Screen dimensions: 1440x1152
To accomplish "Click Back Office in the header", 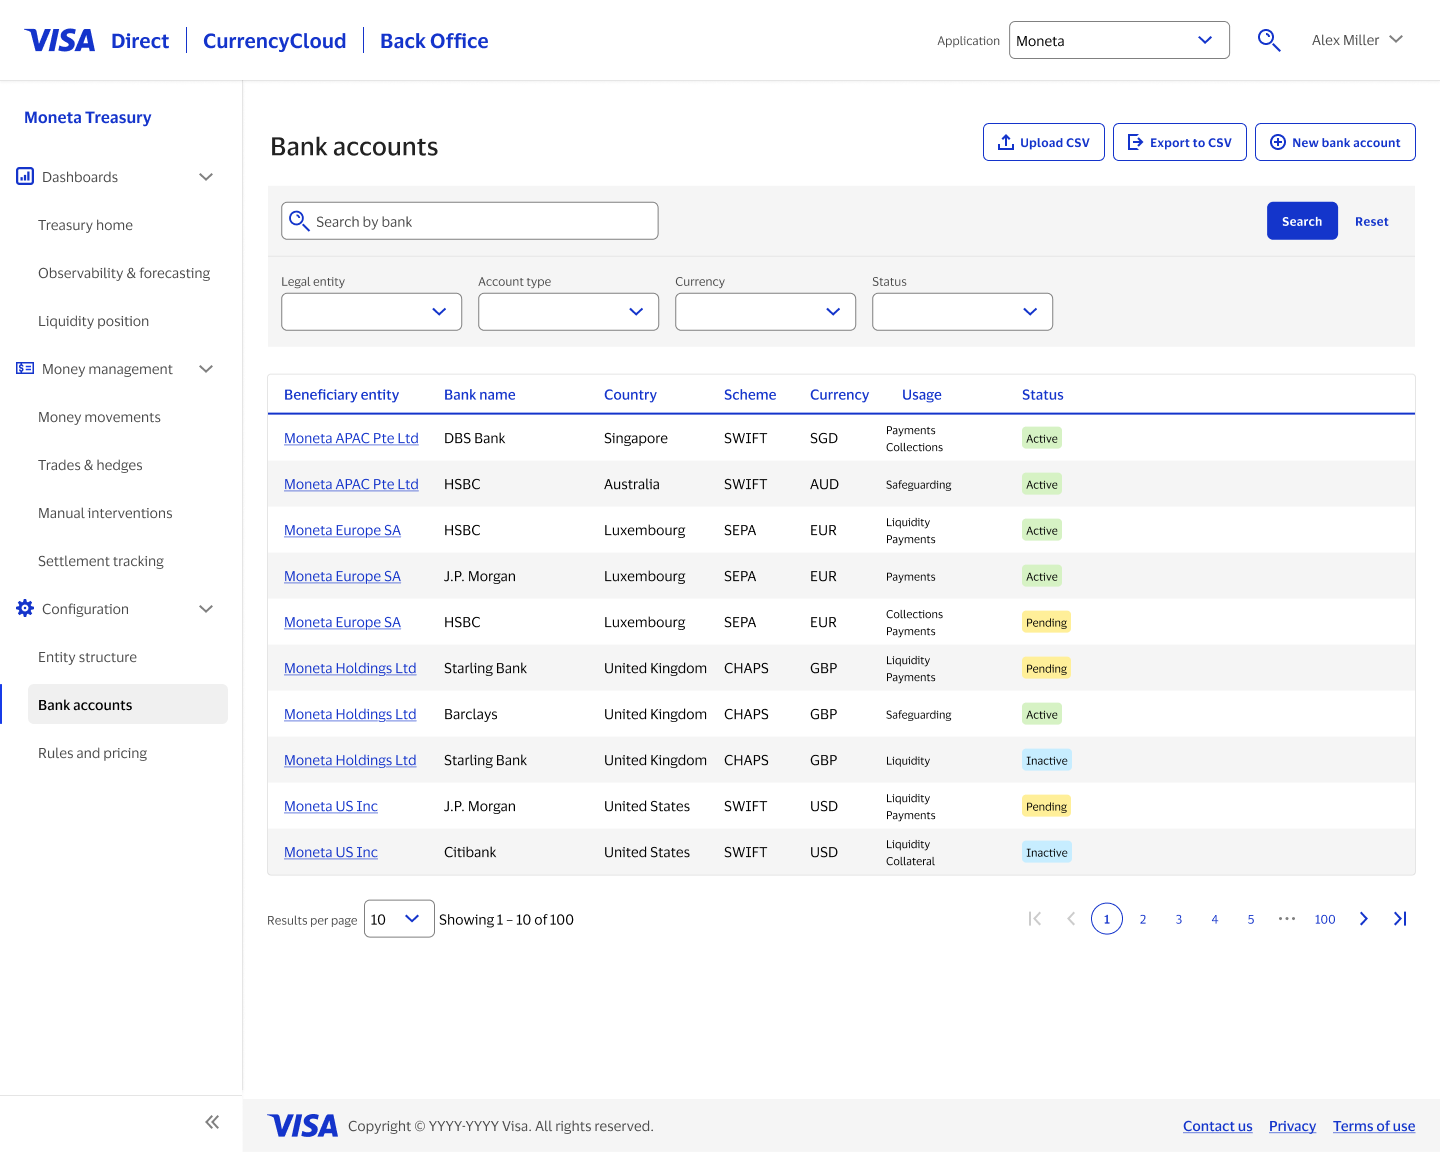I will pos(434,40).
